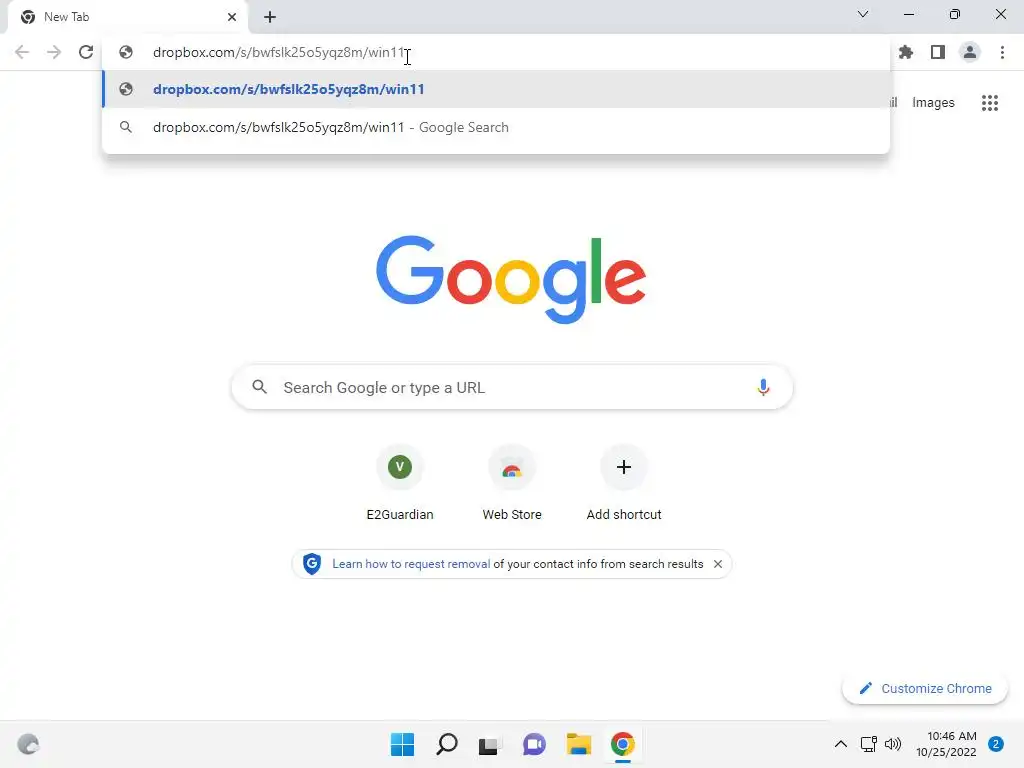Click the browser back arrow
The image size is (1024, 768).
point(22,52)
